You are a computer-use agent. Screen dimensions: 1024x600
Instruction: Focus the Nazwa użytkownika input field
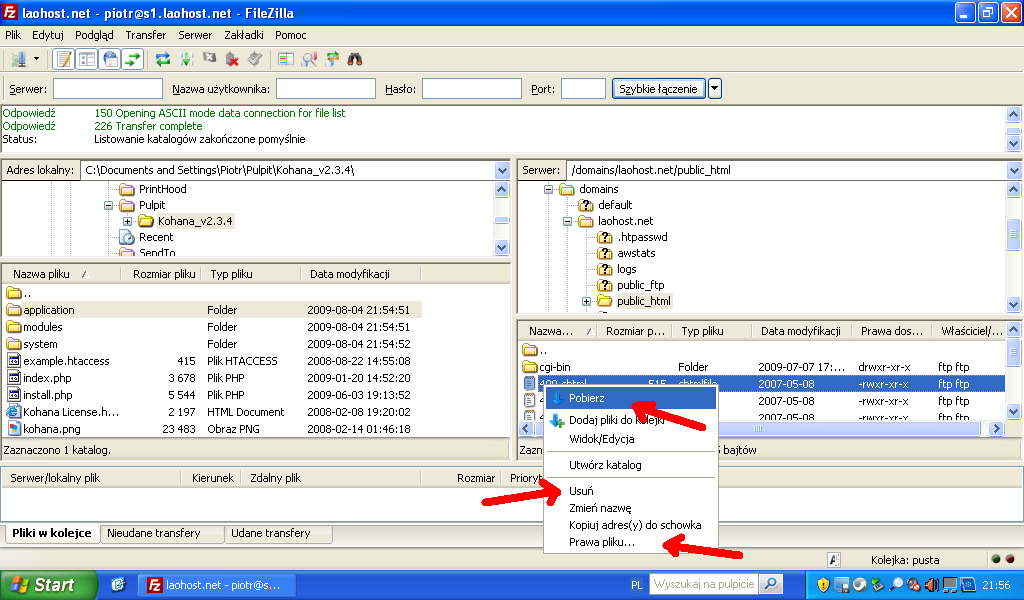(x=326, y=89)
